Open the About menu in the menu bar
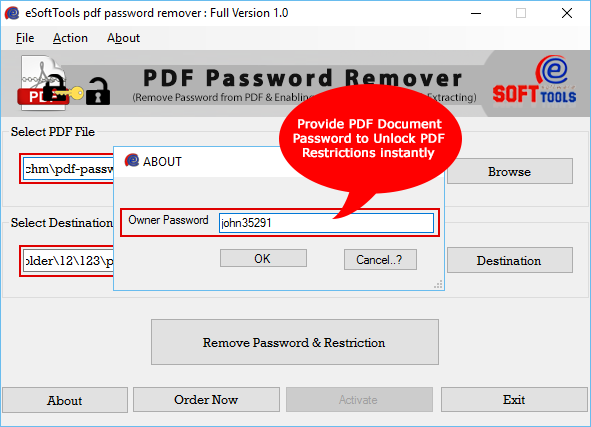The width and height of the screenshot is (591, 427). pos(123,38)
